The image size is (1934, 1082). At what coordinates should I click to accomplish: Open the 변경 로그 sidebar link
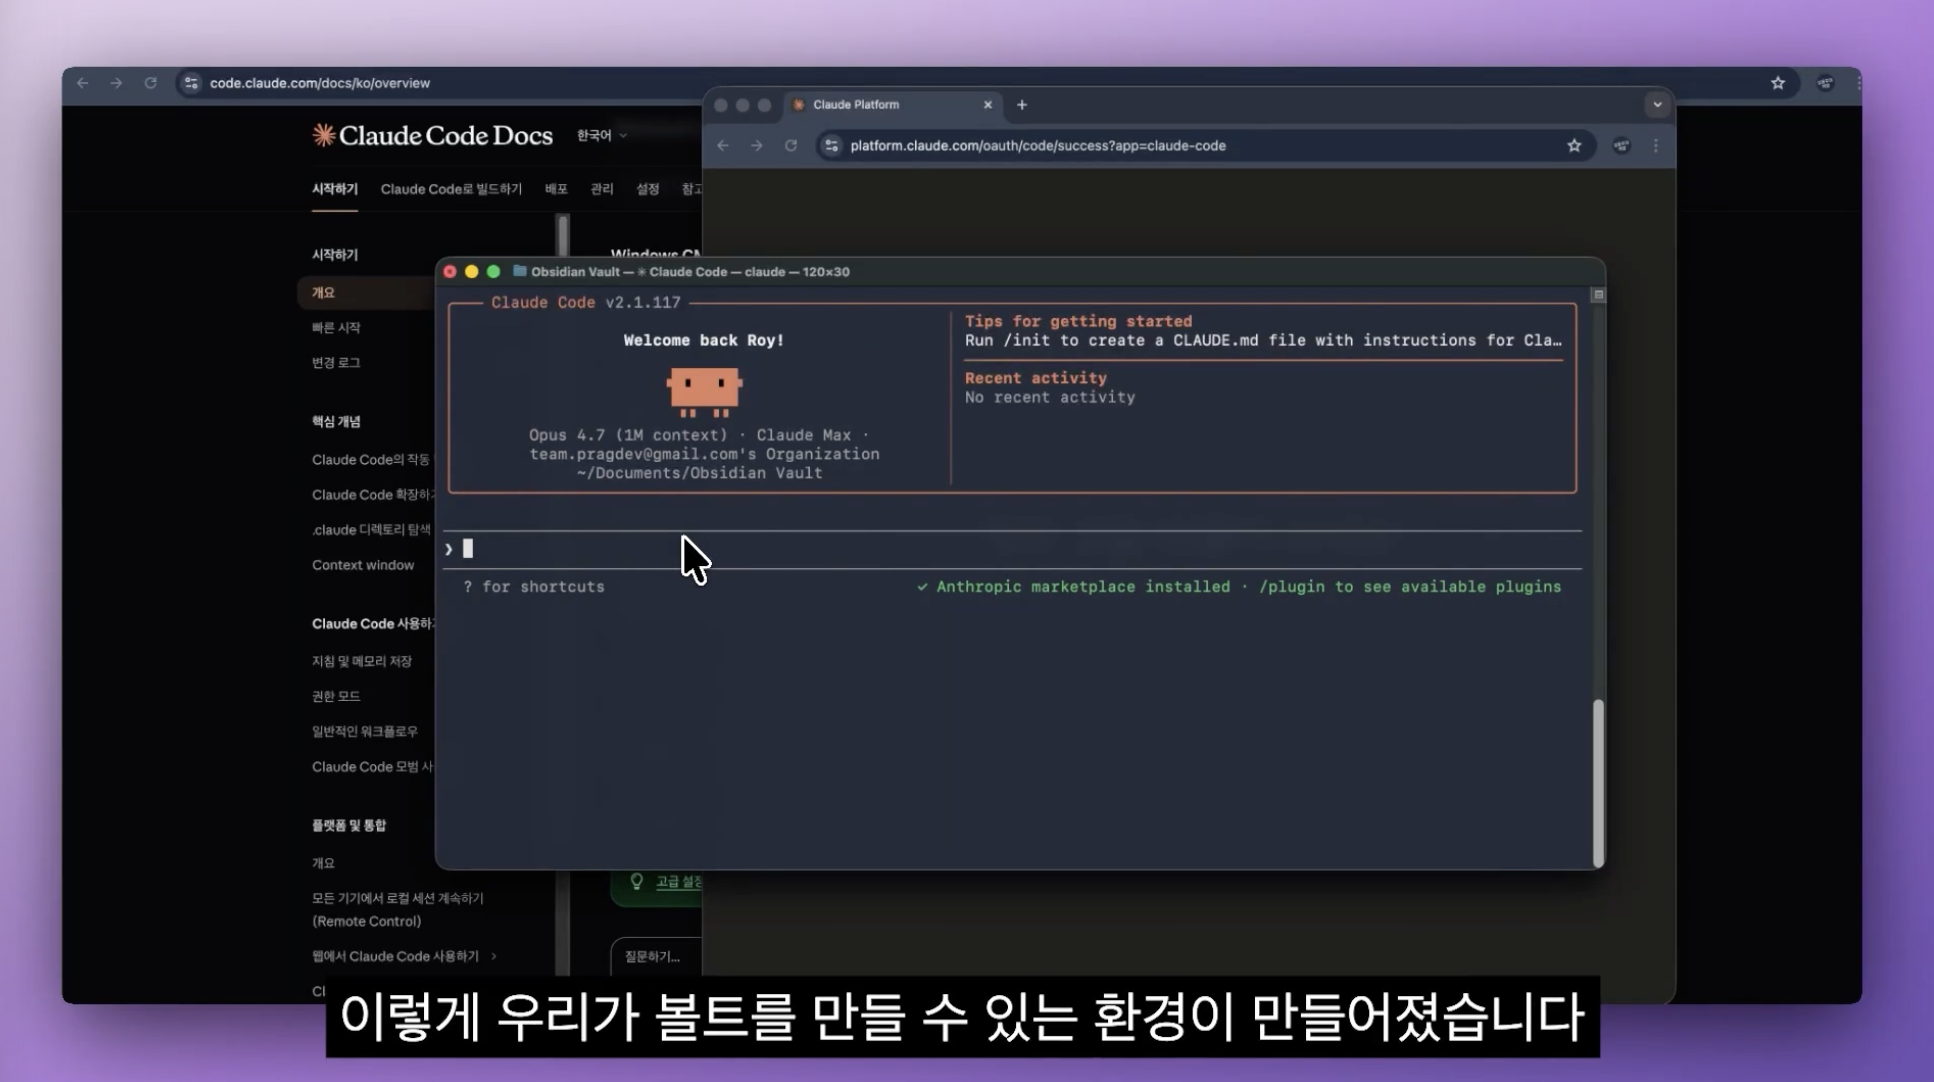pos(336,362)
